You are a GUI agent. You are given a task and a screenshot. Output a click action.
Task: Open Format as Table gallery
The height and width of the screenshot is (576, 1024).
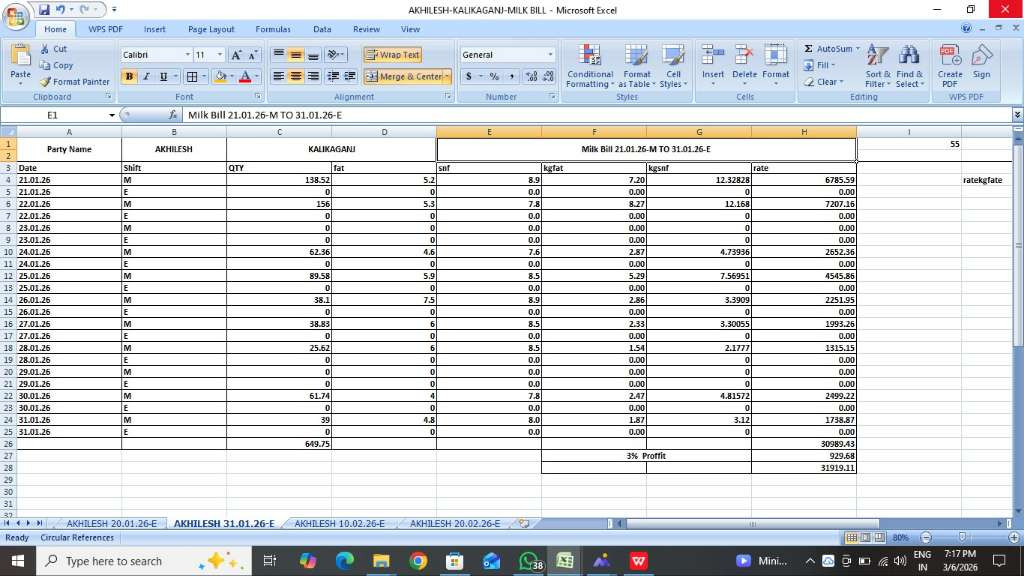point(637,66)
